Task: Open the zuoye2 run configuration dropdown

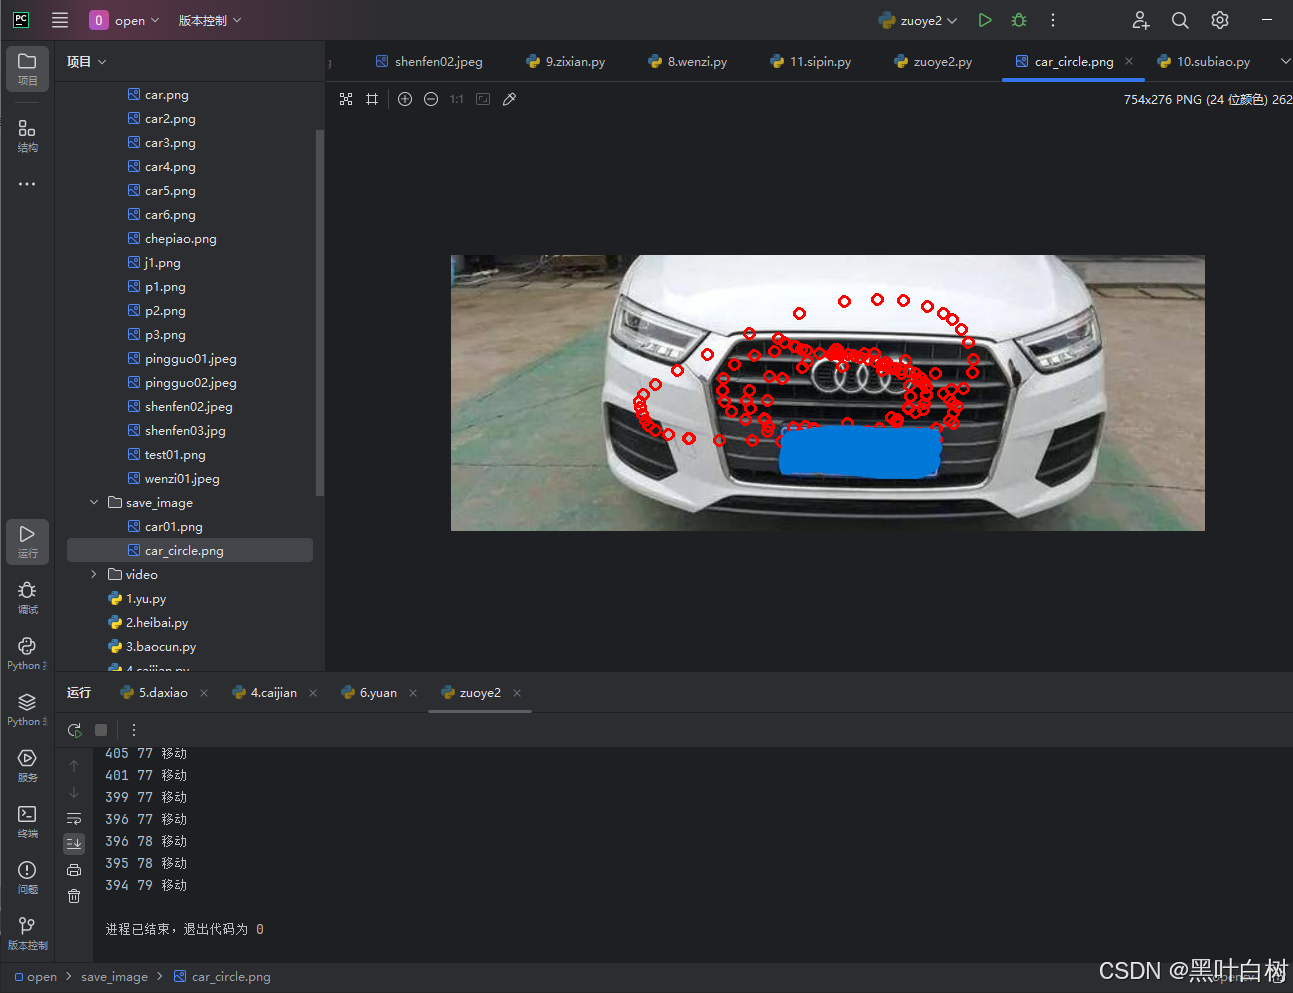Action: pos(919,20)
